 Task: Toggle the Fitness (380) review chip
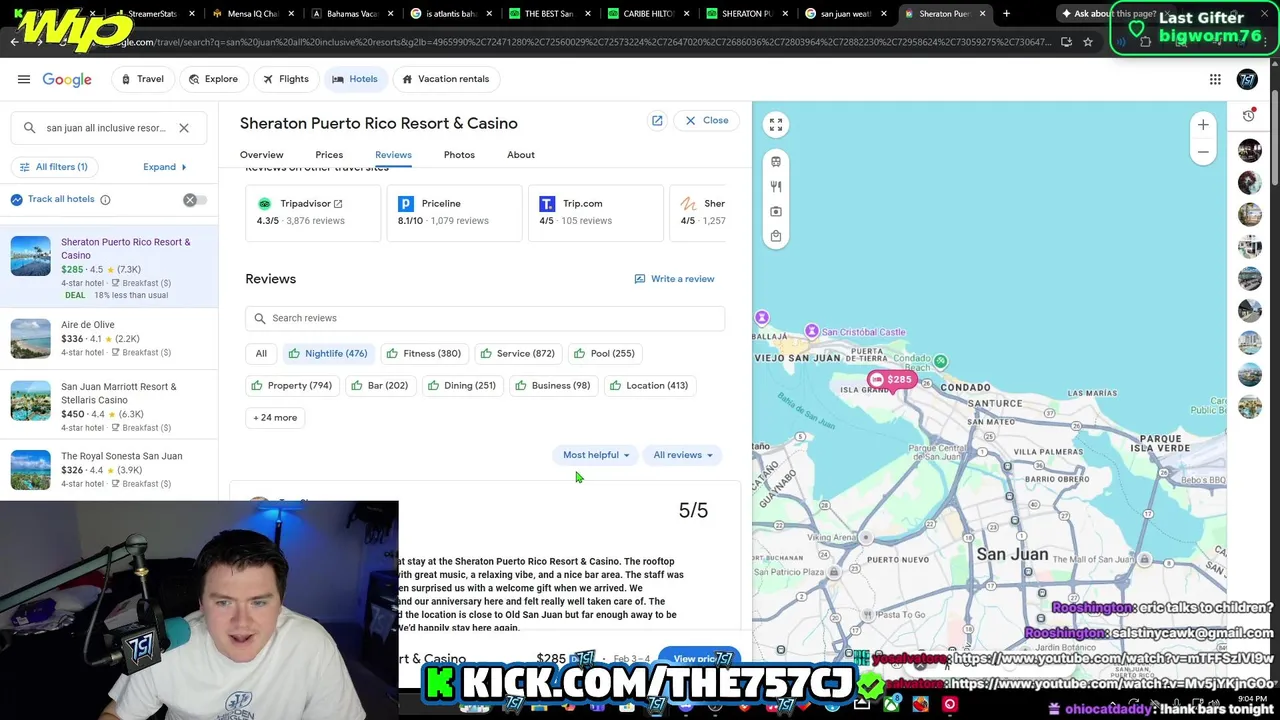[423, 353]
